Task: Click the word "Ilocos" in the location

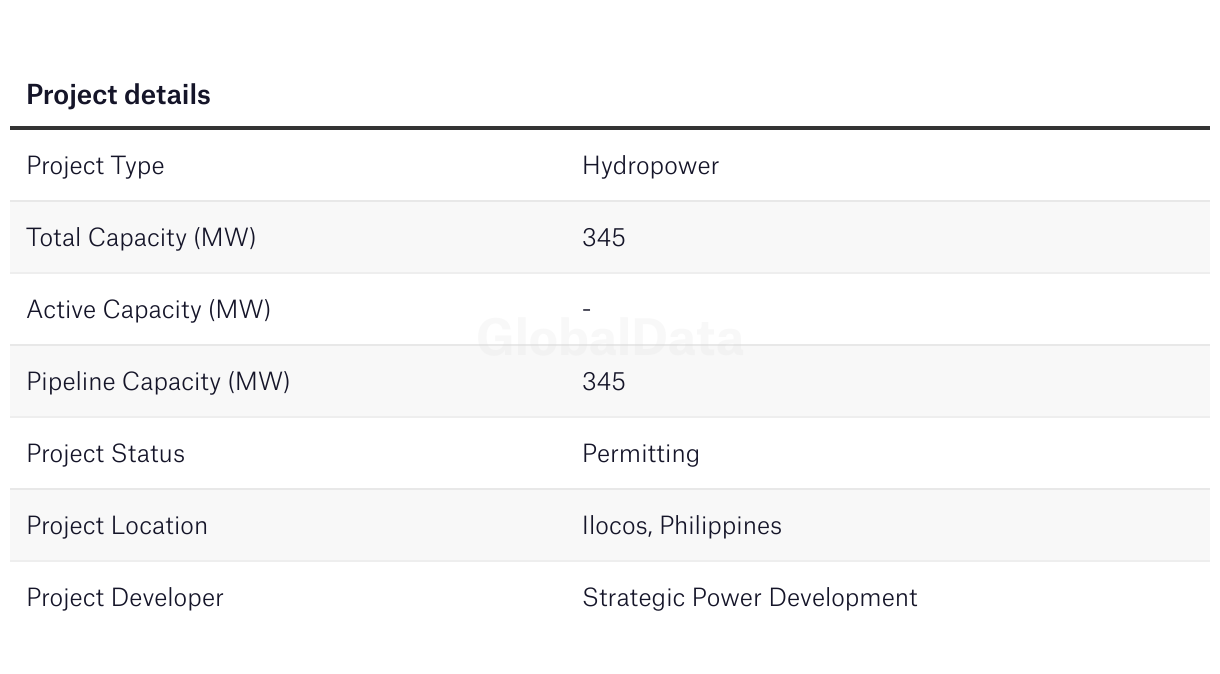Action: tap(615, 526)
